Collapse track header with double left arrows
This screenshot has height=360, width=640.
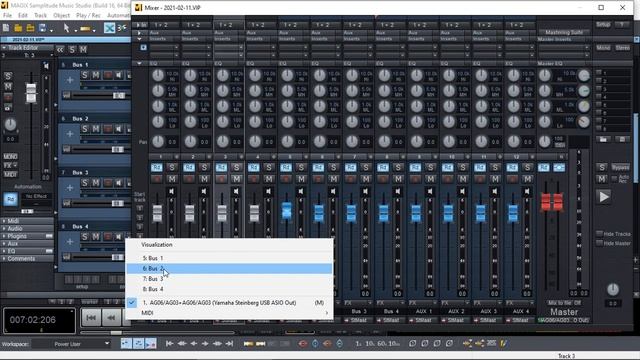point(60,50)
